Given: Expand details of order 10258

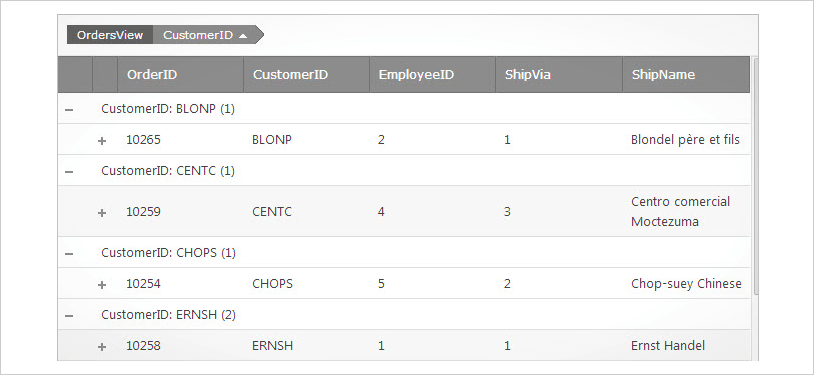Looking at the screenshot, I should pos(102,346).
